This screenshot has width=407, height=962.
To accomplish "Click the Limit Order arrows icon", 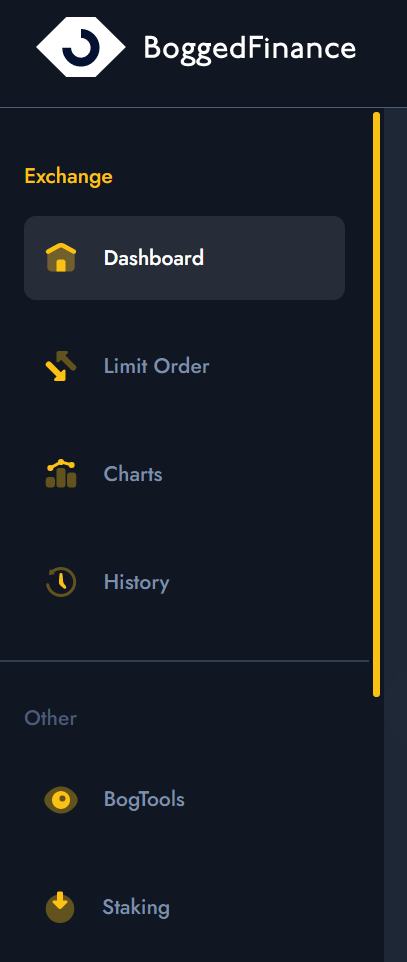I will (x=61, y=366).
